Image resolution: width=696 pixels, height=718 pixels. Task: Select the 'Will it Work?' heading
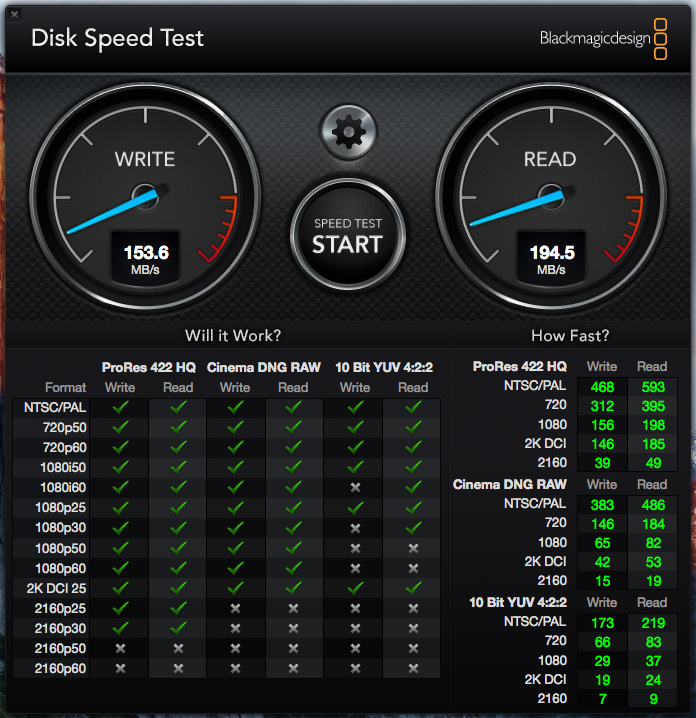[x=233, y=336]
